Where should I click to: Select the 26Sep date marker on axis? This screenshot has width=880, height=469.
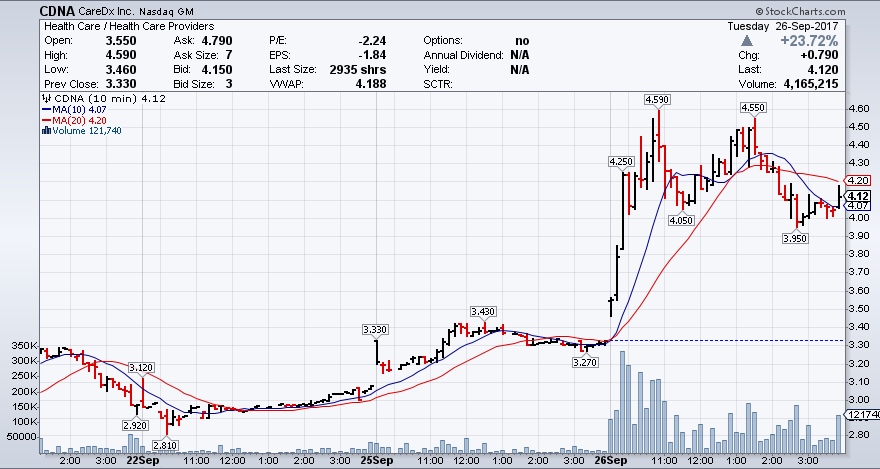click(611, 462)
